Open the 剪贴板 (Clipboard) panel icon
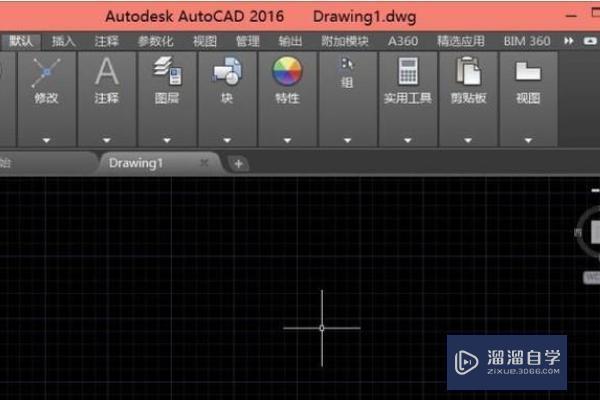The image size is (600, 400). pyautogui.click(x=468, y=71)
